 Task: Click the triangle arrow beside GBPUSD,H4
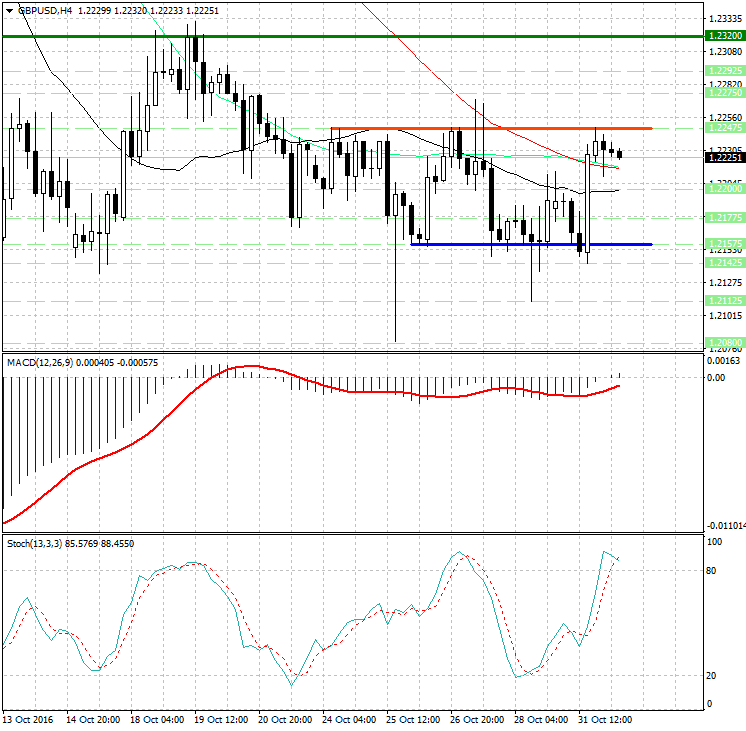(8, 9)
